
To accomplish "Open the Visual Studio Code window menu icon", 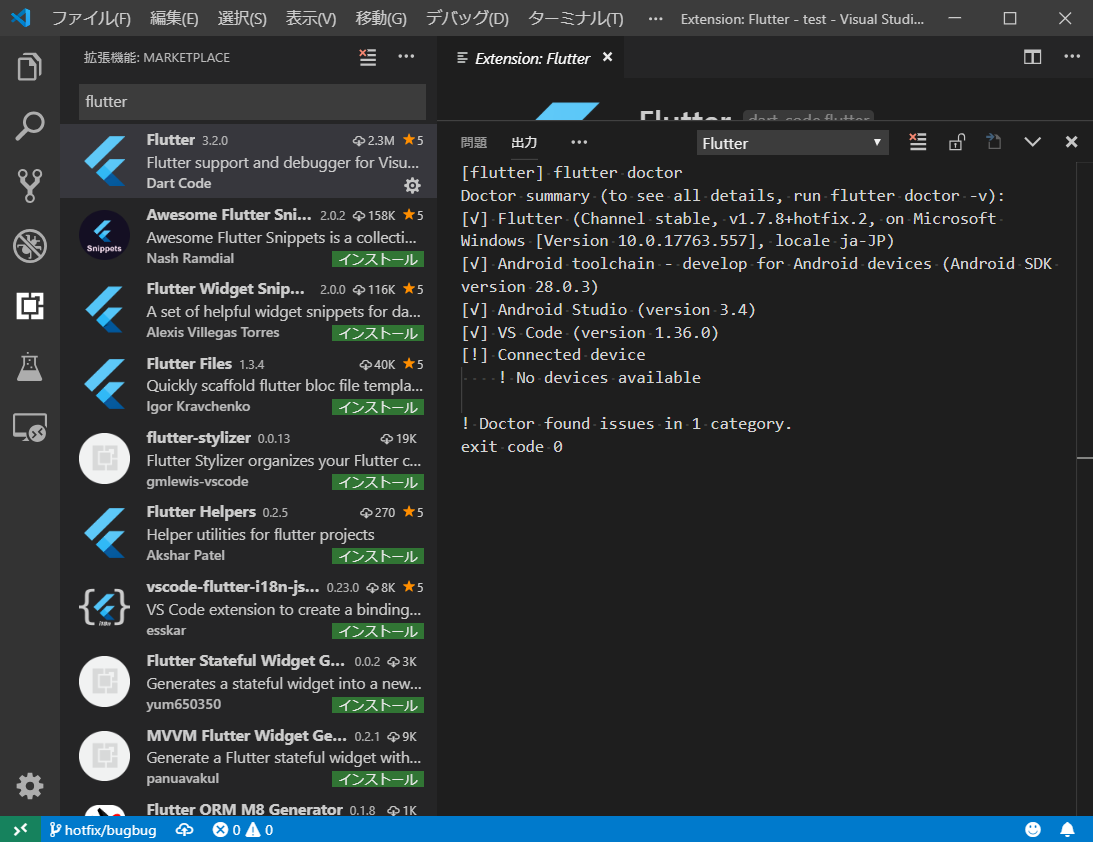I will pyautogui.click(x=21, y=18).
